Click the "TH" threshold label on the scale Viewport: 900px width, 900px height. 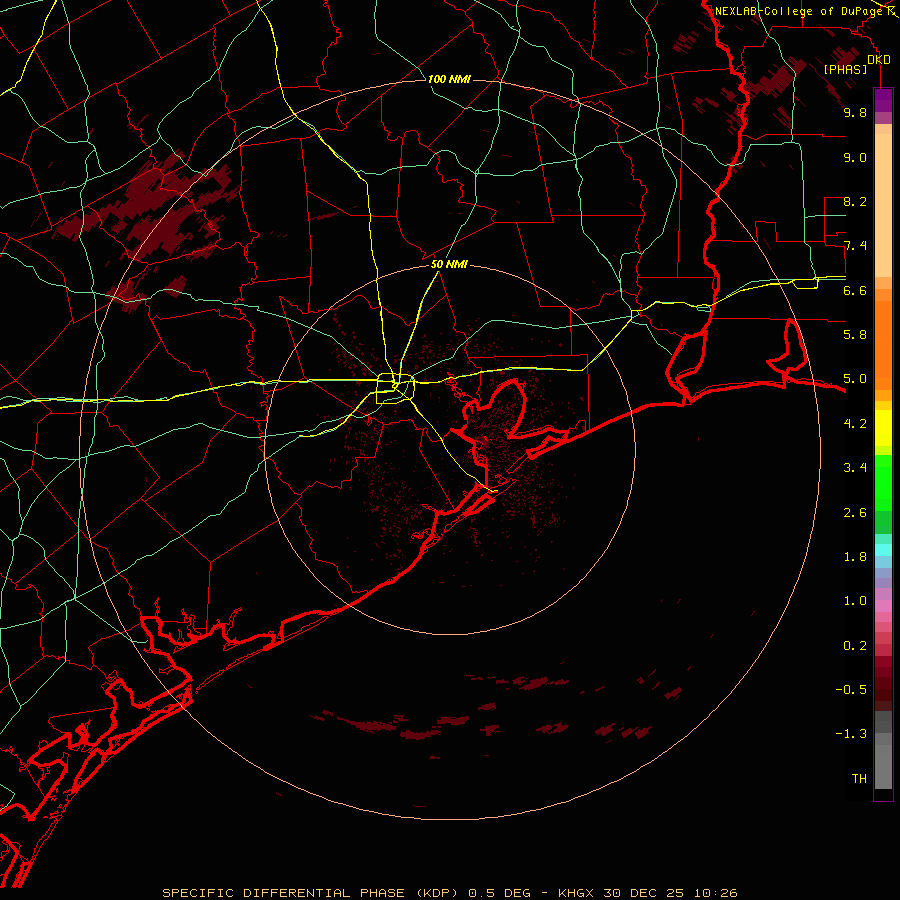pos(859,779)
